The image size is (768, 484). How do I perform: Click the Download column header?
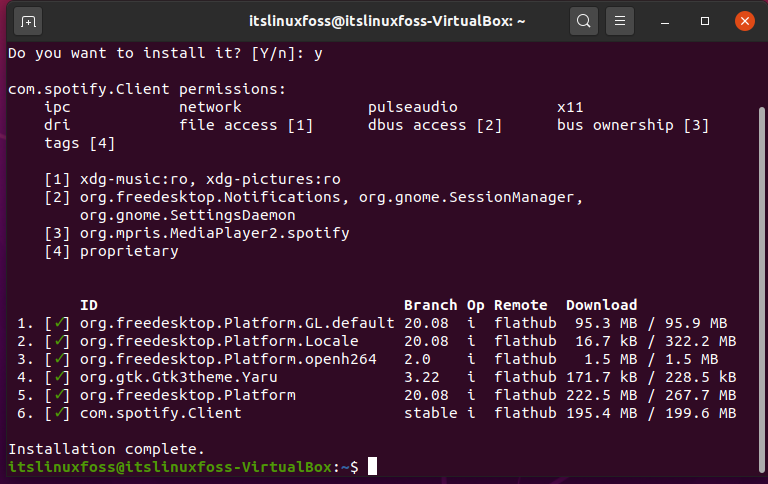601,305
